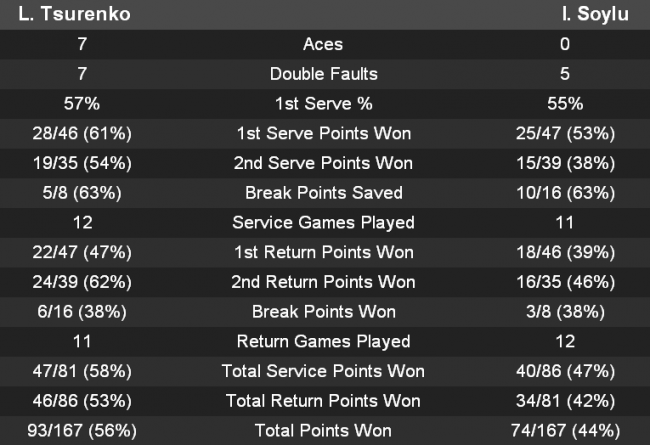Click the 2nd Serve Points Won label

point(323,163)
